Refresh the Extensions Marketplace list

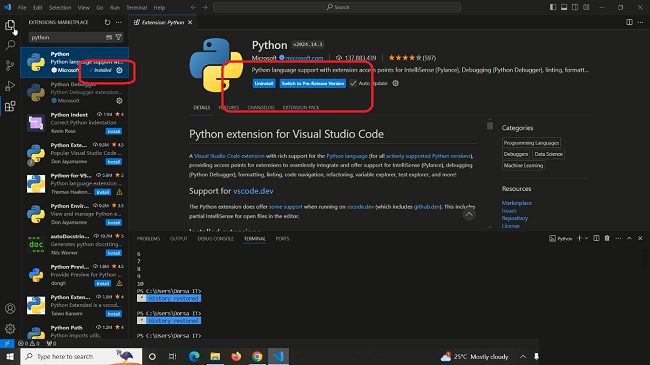107,22
